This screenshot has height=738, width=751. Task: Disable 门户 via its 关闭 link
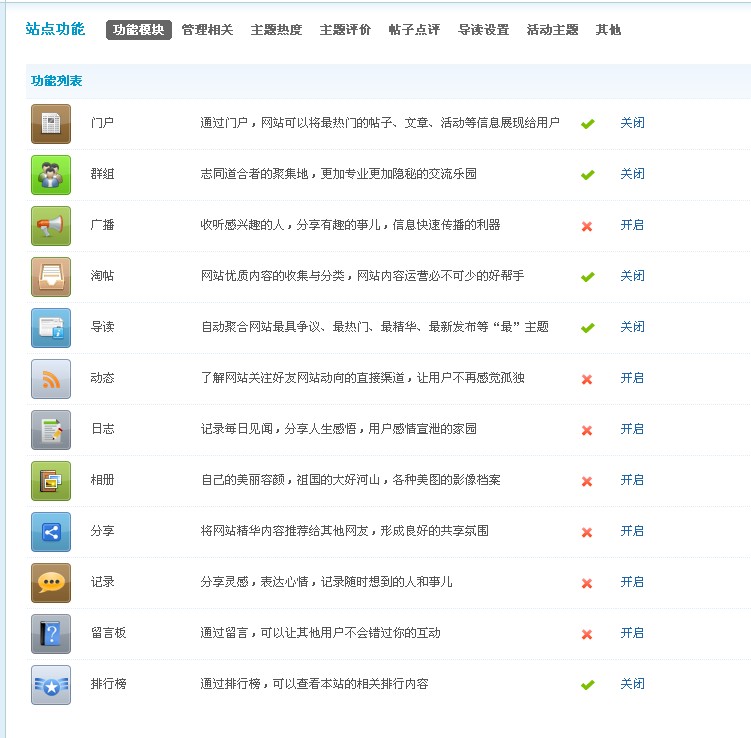[632, 123]
